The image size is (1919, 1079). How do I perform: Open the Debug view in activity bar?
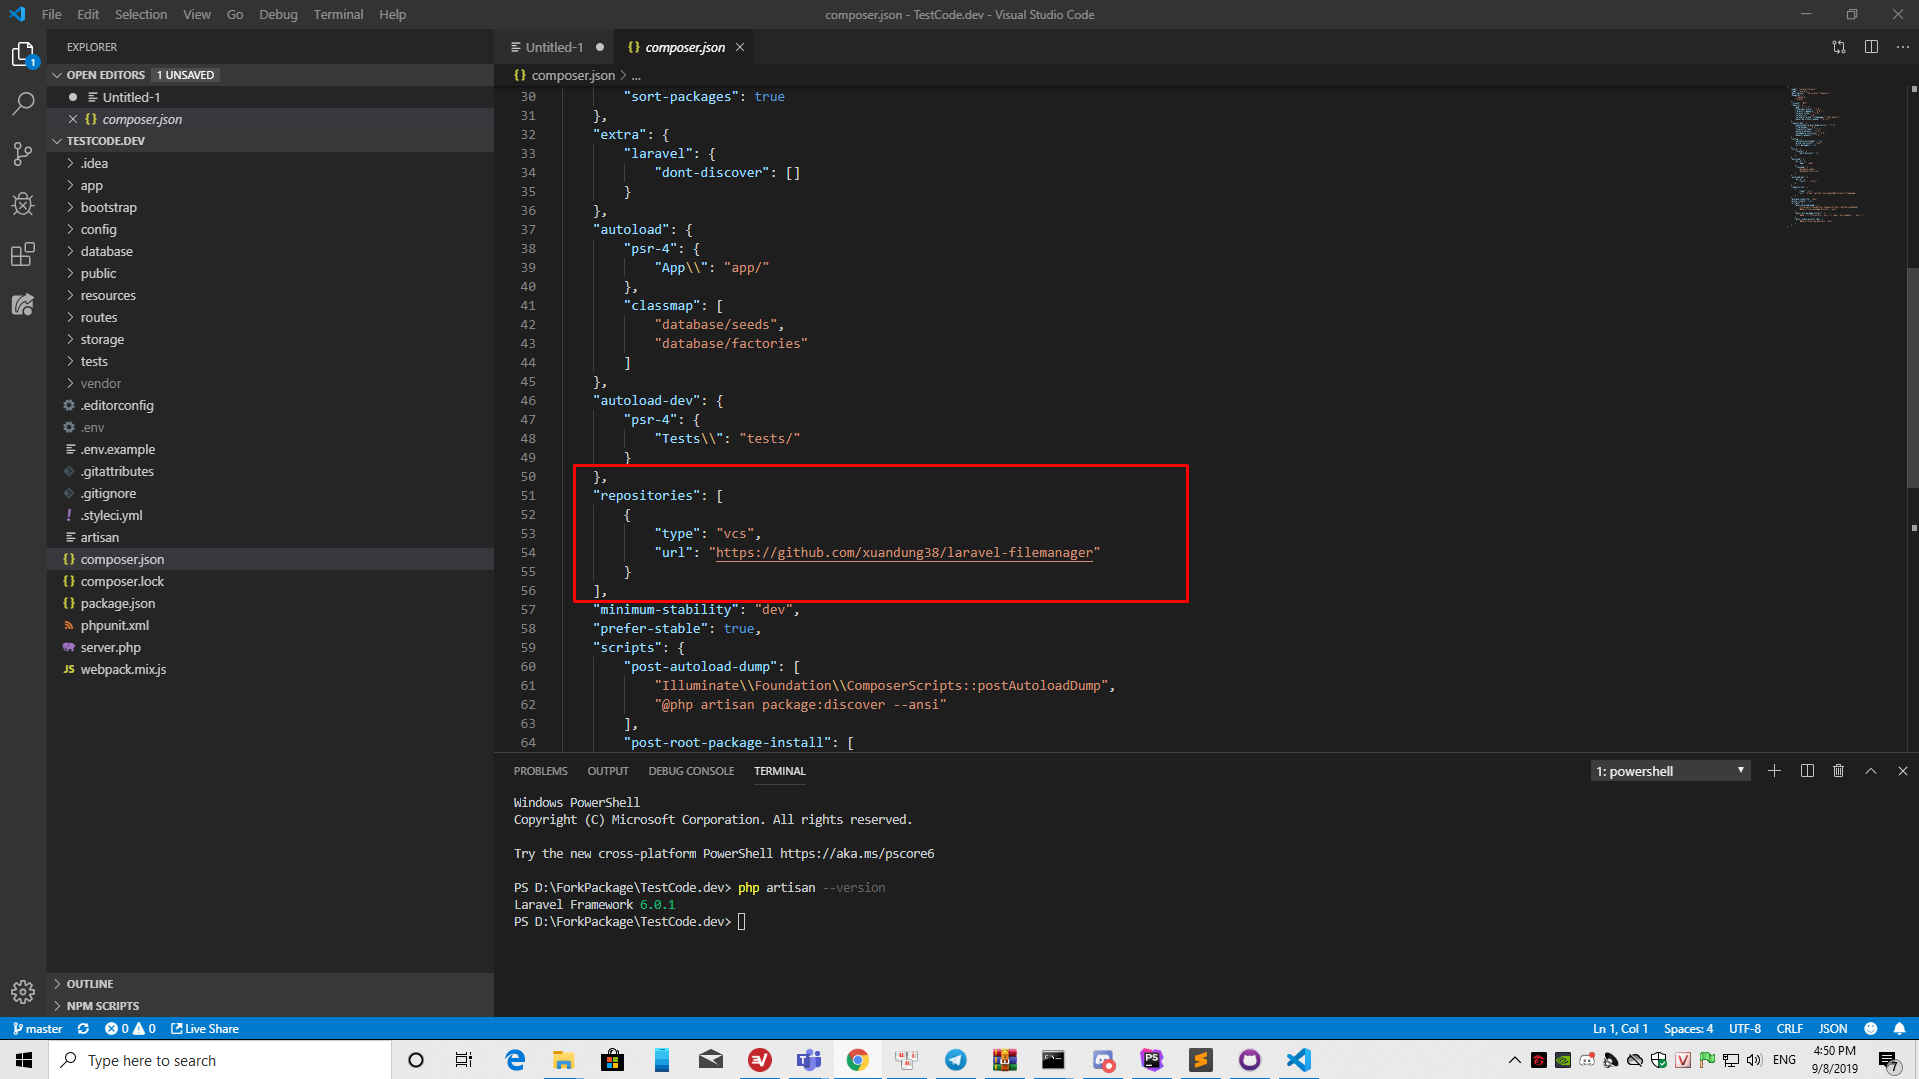(x=23, y=204)
